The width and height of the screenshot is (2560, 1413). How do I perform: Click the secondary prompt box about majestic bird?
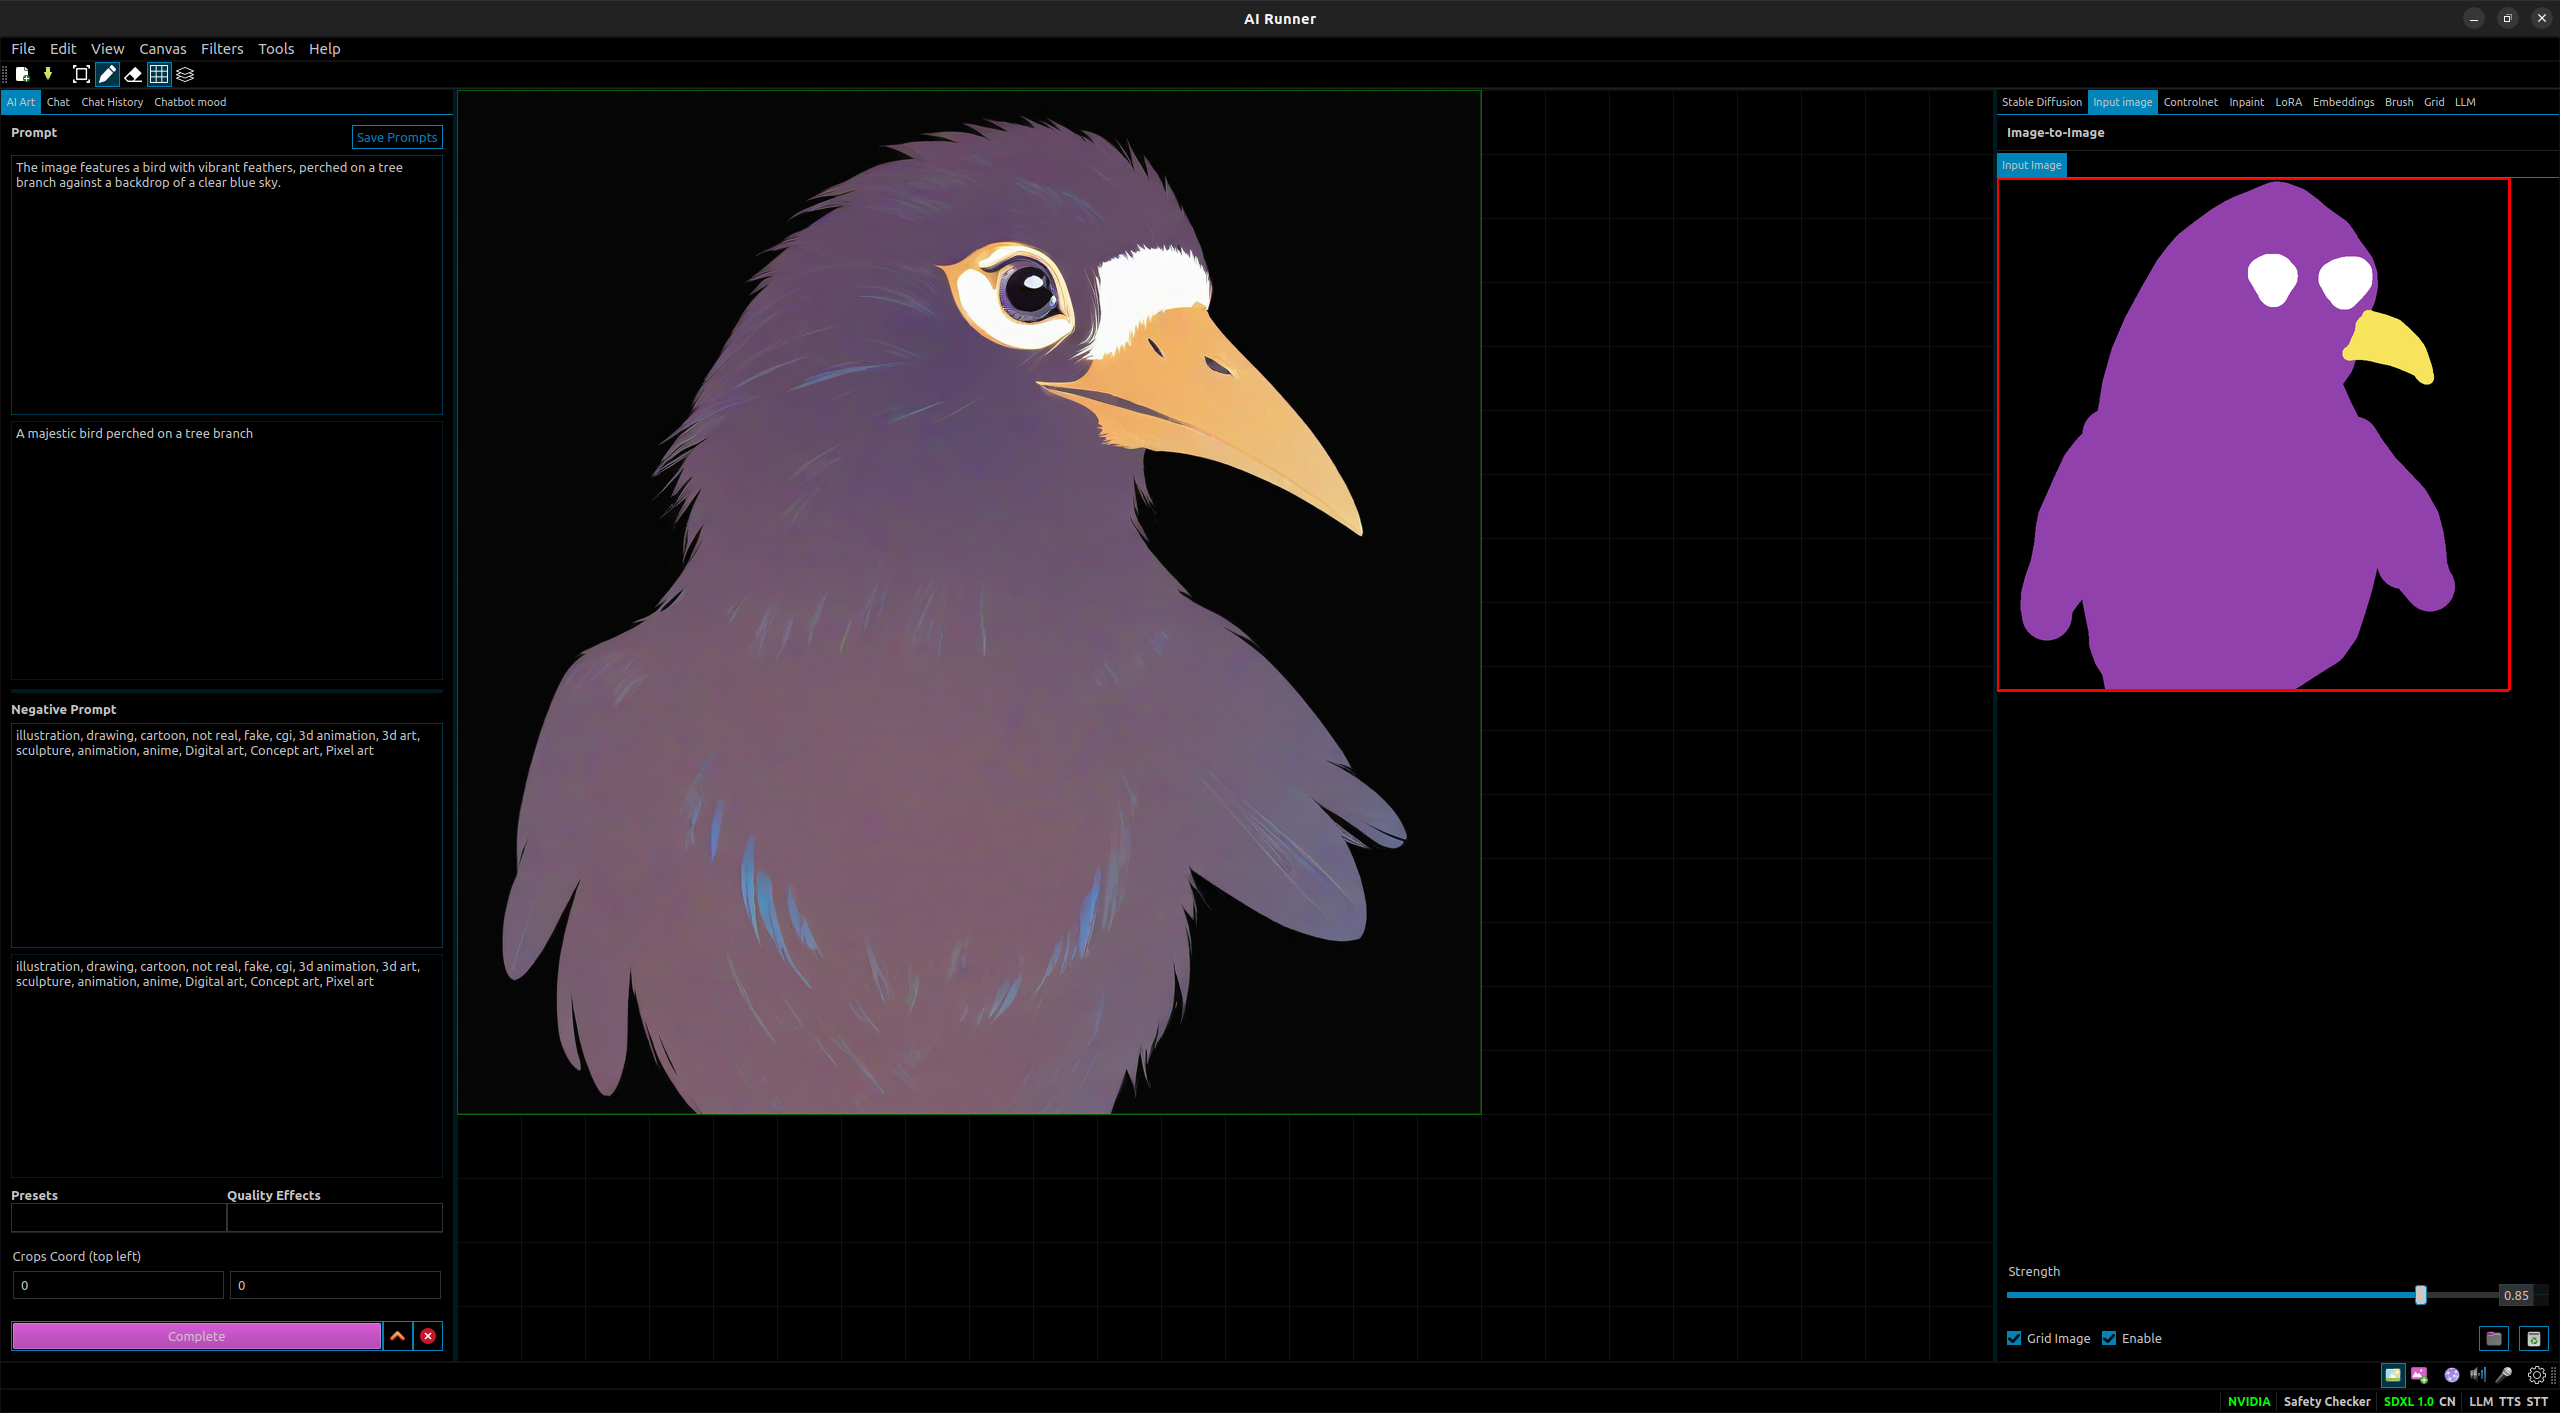(226, 550)
